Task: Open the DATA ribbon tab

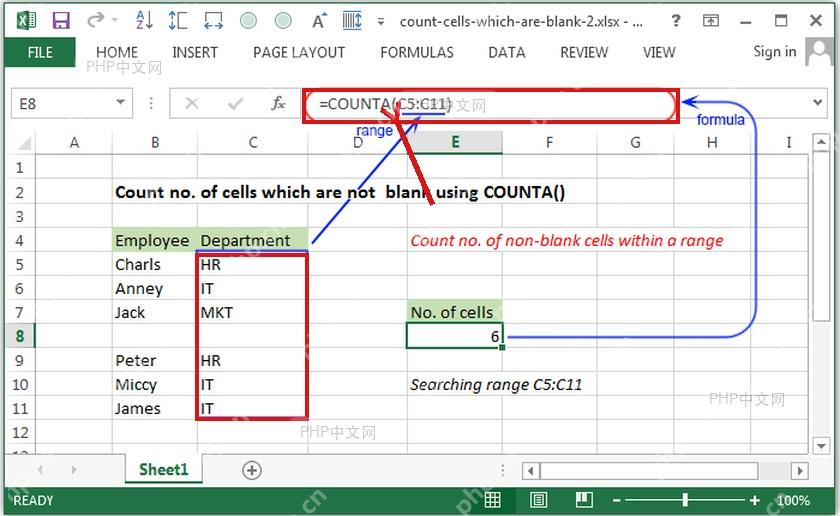Action: coord(507,53)
